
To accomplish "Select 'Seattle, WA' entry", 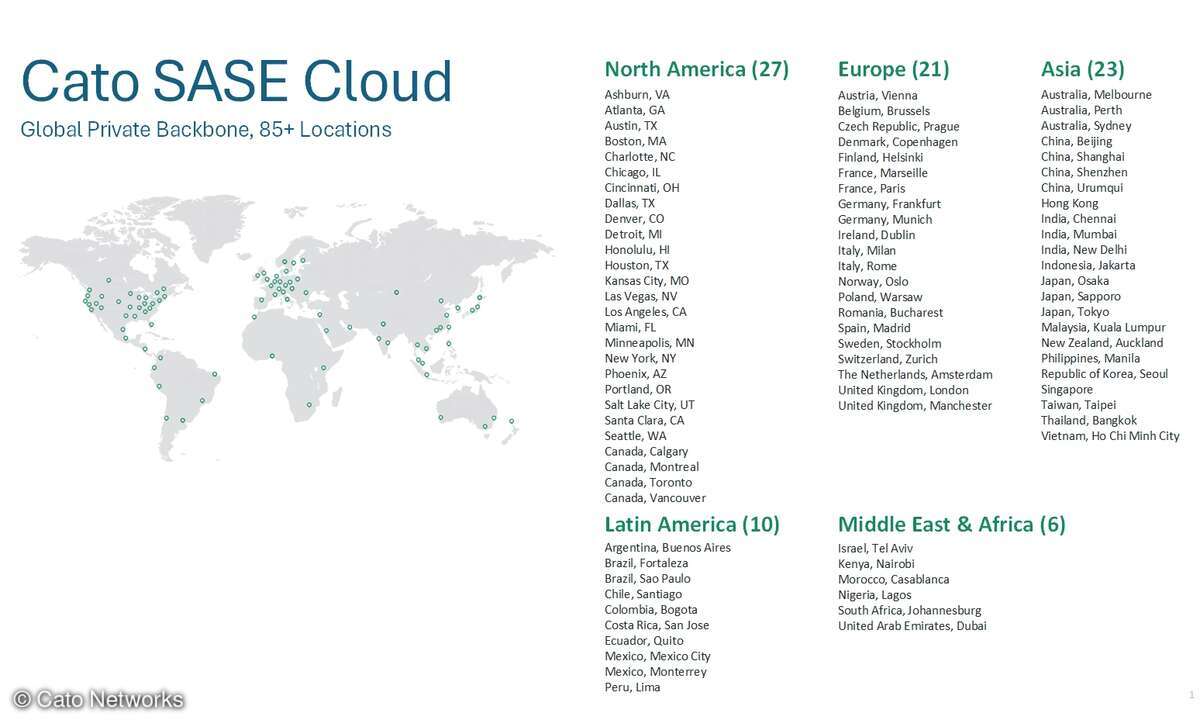I will [636, 436].
